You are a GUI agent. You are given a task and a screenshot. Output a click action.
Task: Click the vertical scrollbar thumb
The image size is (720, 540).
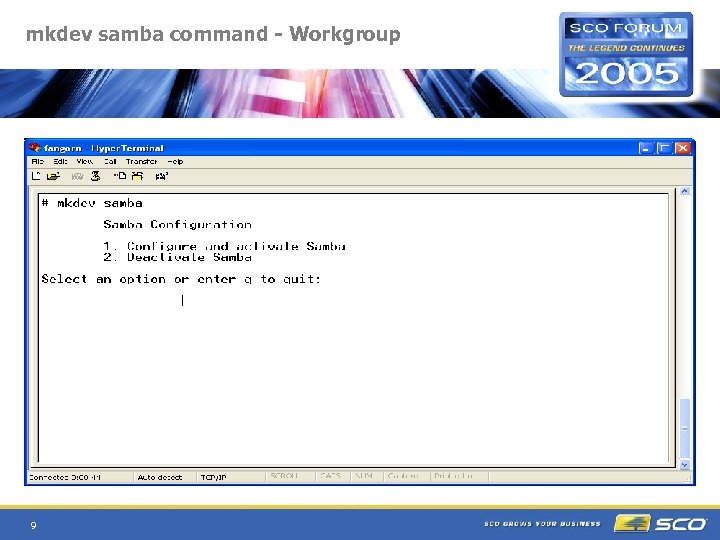pos(685,428)
